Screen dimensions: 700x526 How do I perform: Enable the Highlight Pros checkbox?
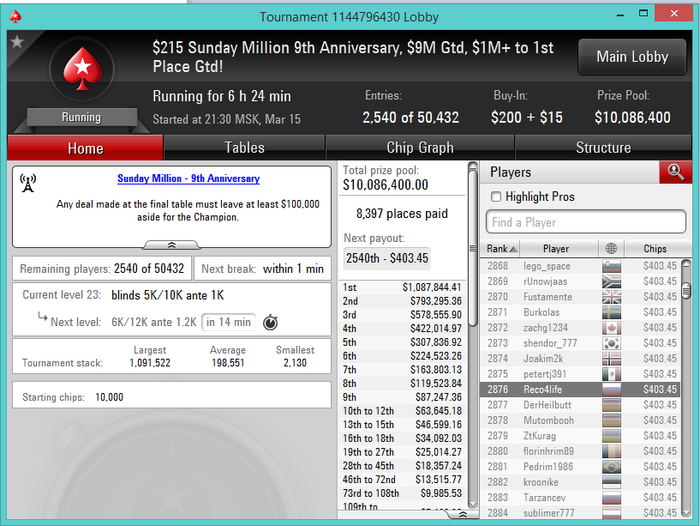496,196
